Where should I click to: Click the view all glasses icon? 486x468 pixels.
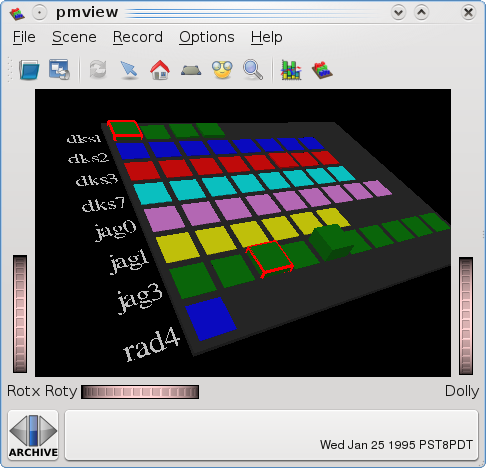pos(222,70)
